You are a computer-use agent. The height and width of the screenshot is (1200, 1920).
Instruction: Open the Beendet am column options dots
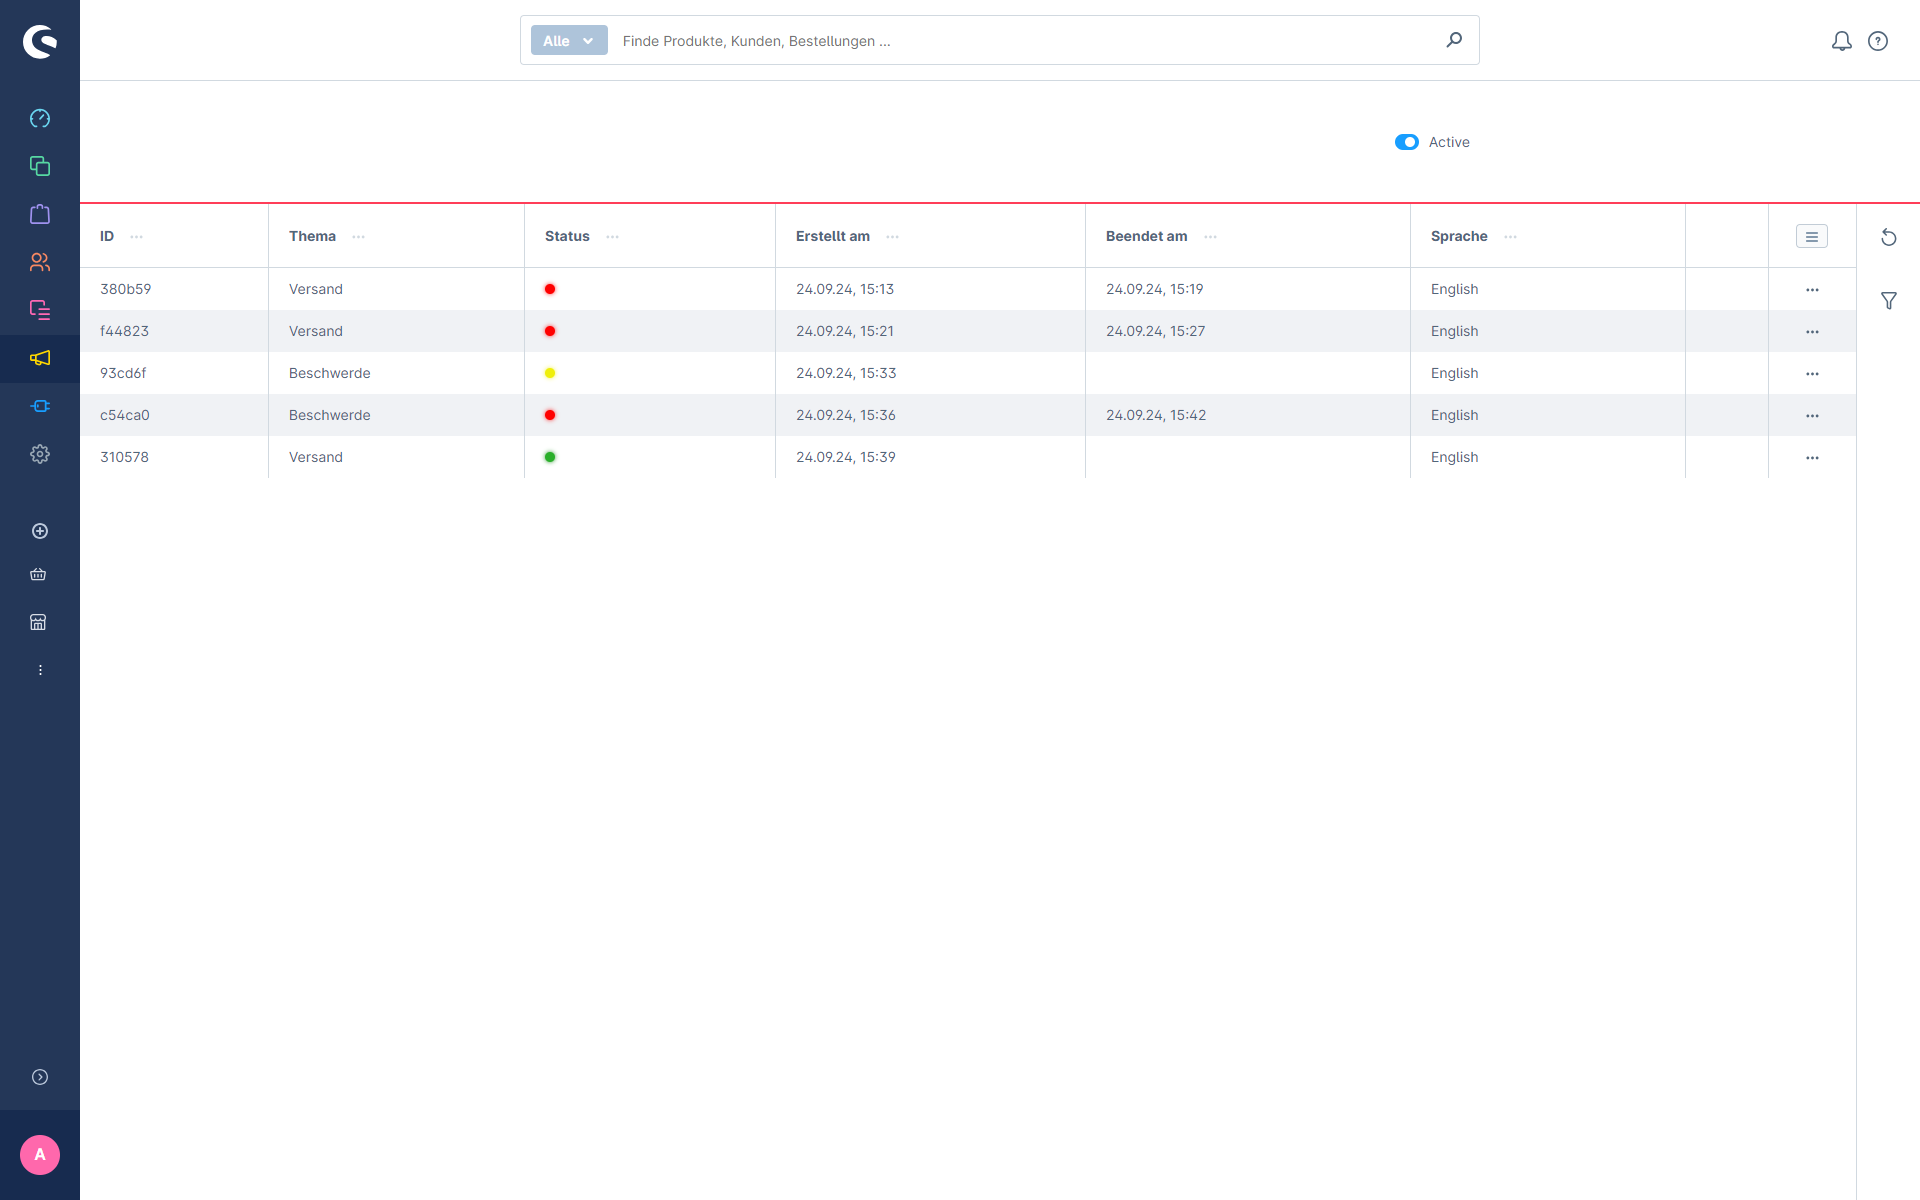(x=1211, y=237)
